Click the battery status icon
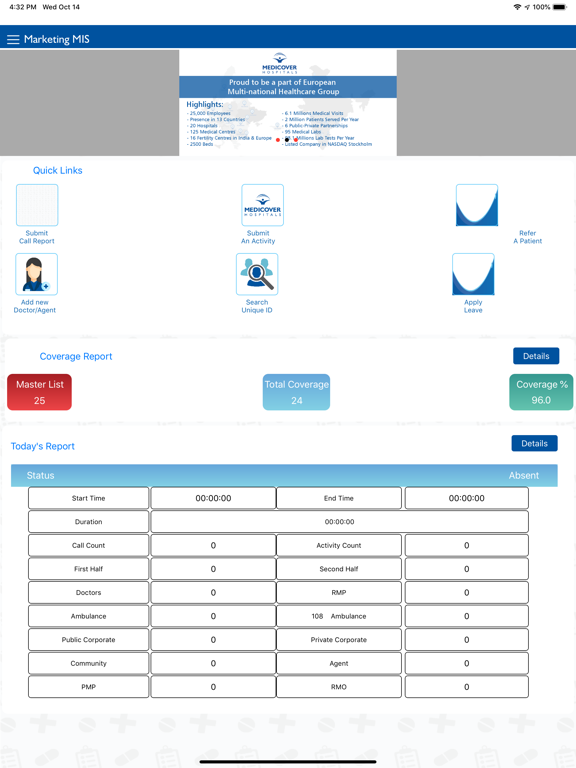This screenshot has height=768, width=576. coord(560,7)
